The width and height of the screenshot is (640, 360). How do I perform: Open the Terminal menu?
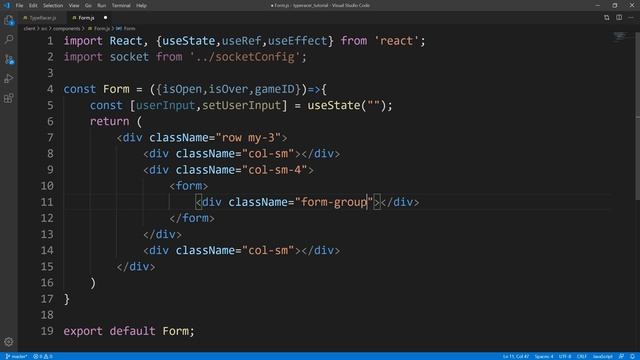(x=121, y=5)
